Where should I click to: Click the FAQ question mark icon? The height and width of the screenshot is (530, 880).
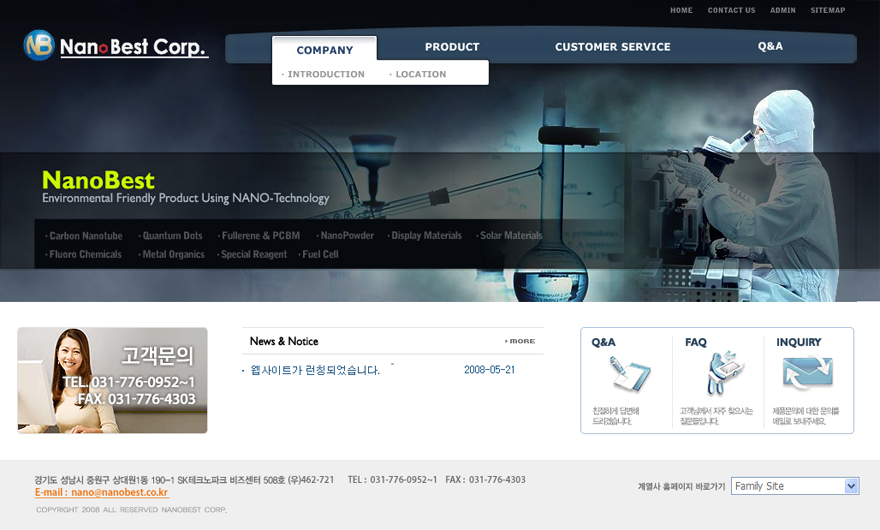pos(718,375)
